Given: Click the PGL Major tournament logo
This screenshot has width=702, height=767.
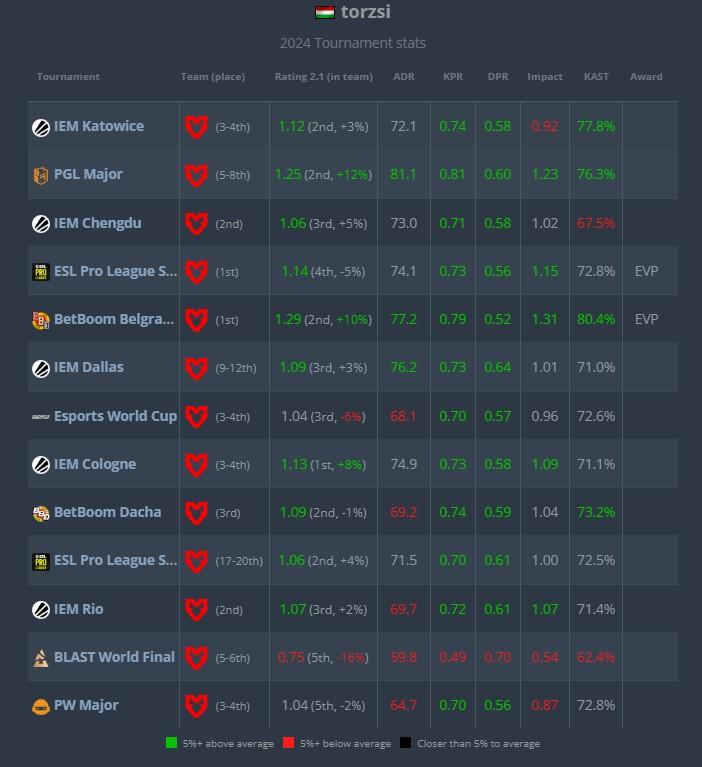Looking at the screenshot, I should [40, 175].
